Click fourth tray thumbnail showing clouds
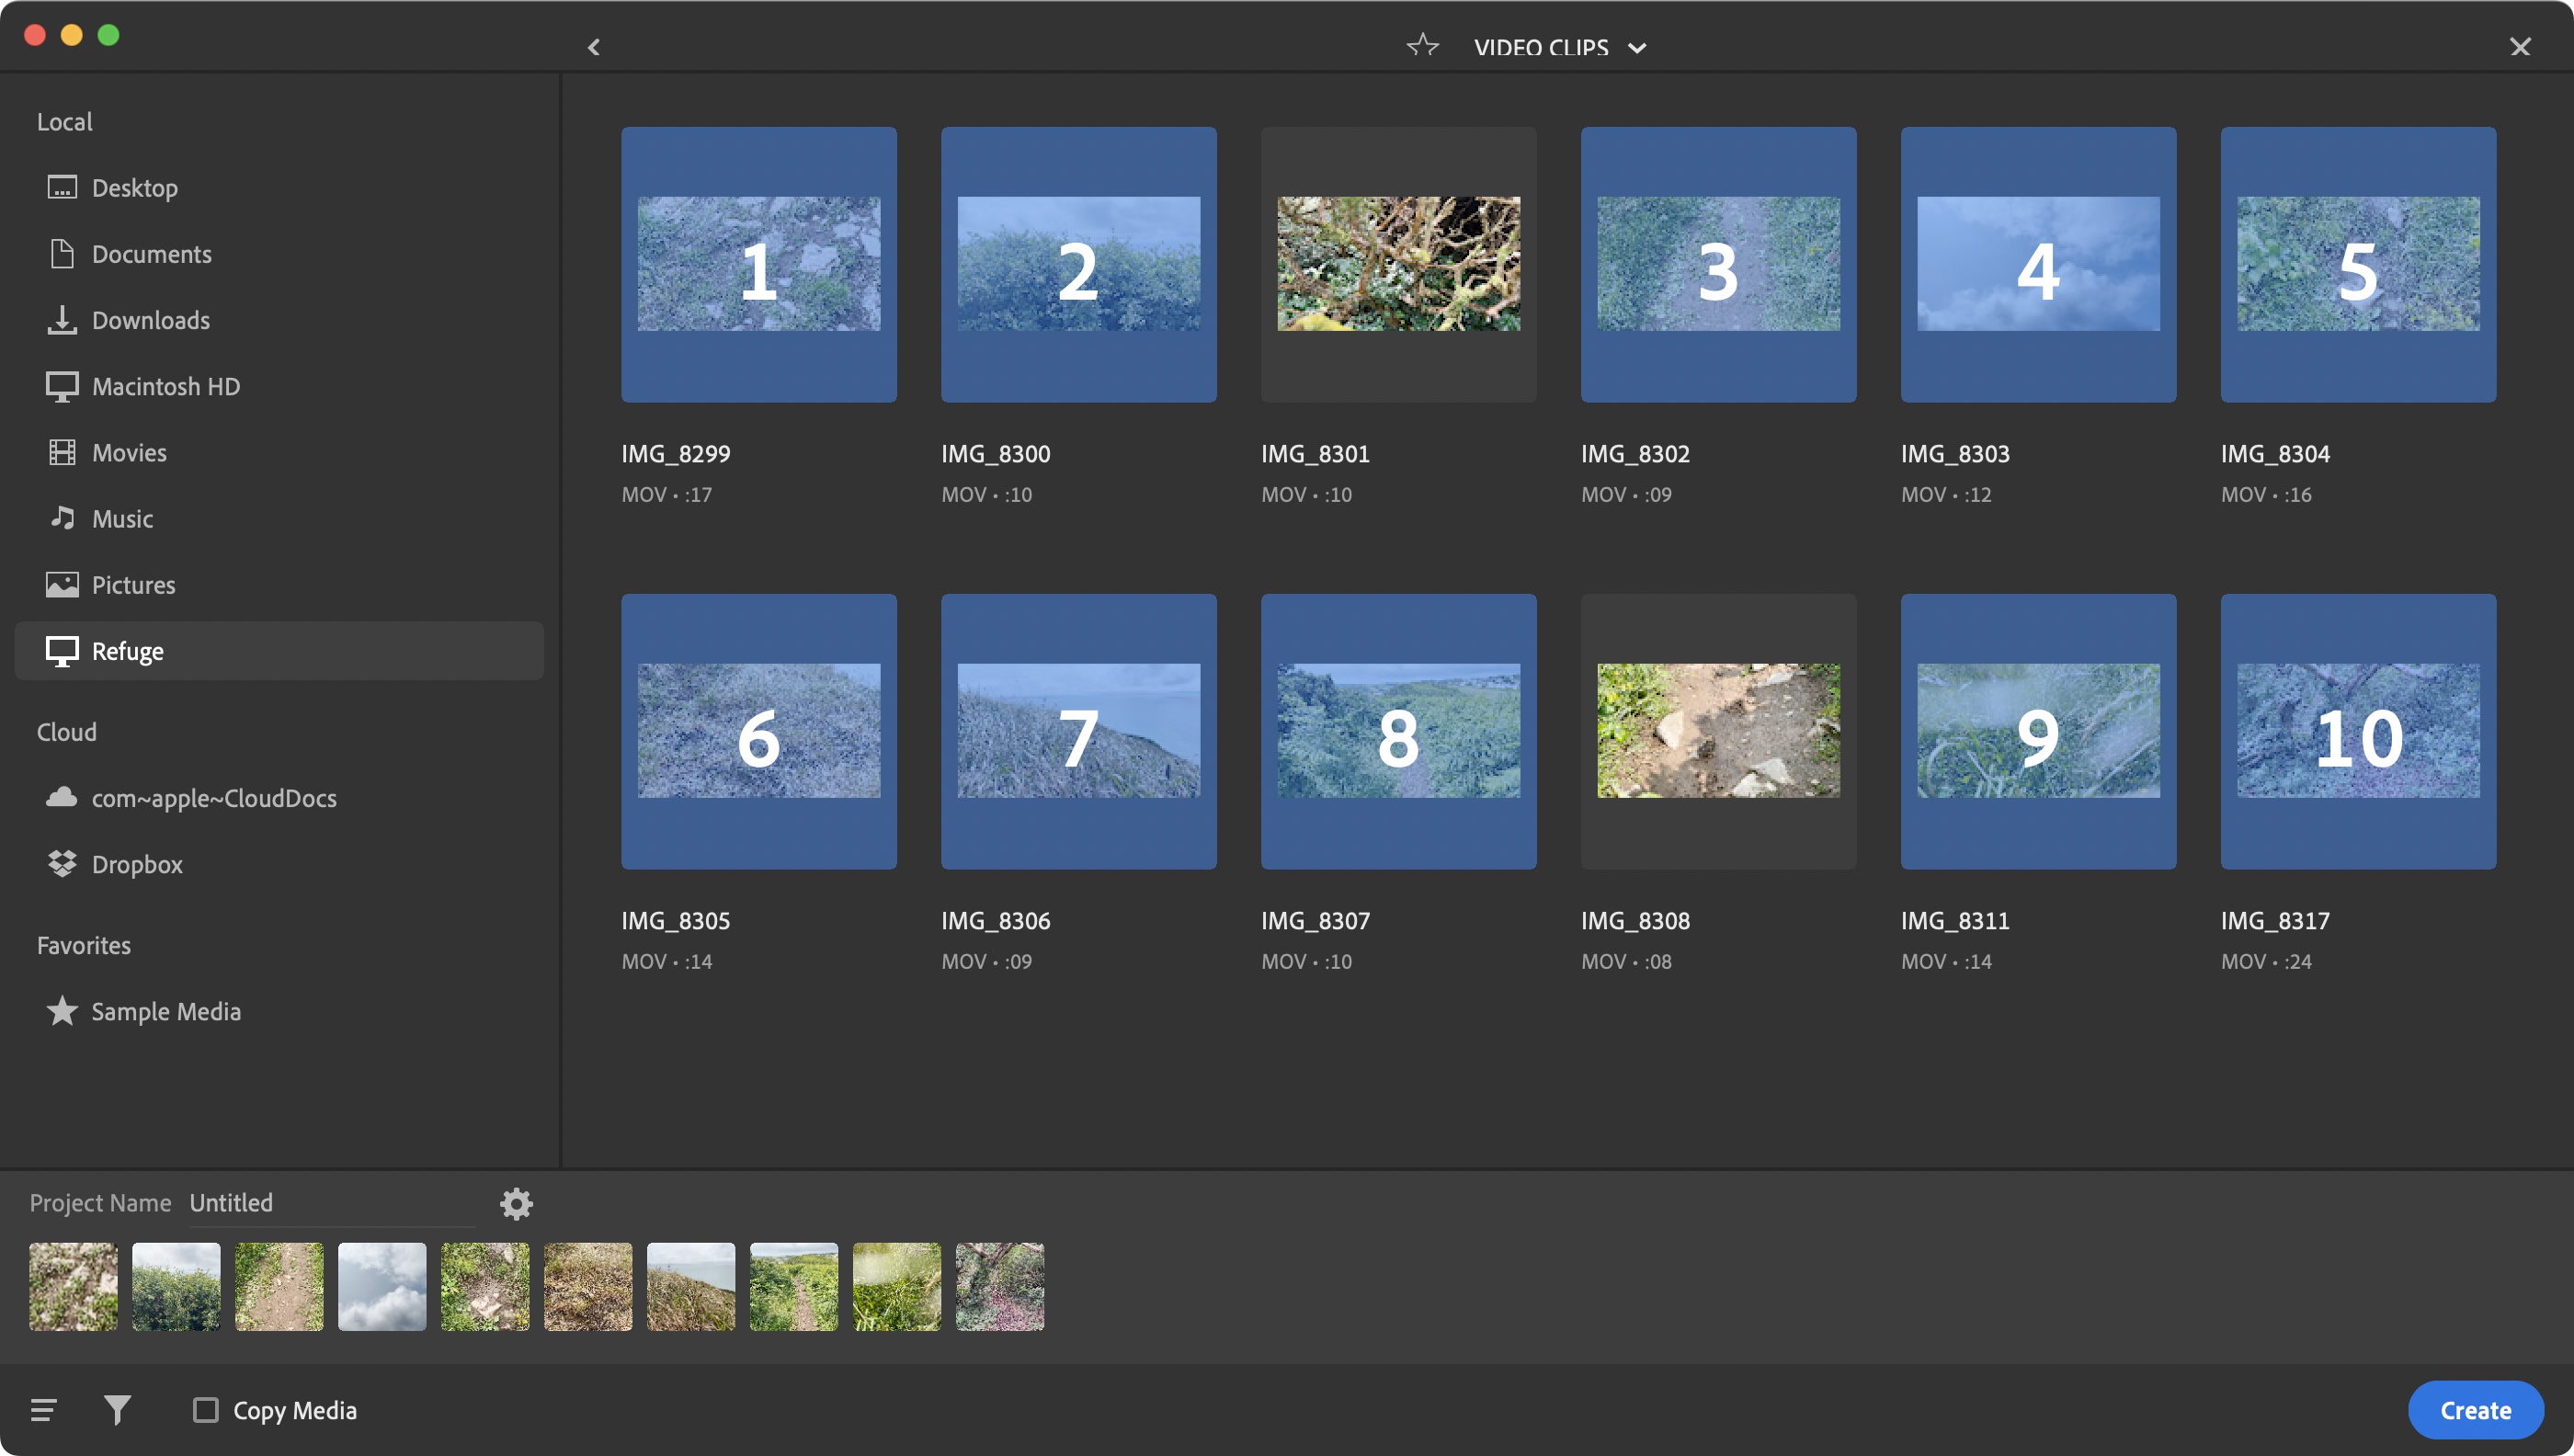 [x=382, y=1286]
